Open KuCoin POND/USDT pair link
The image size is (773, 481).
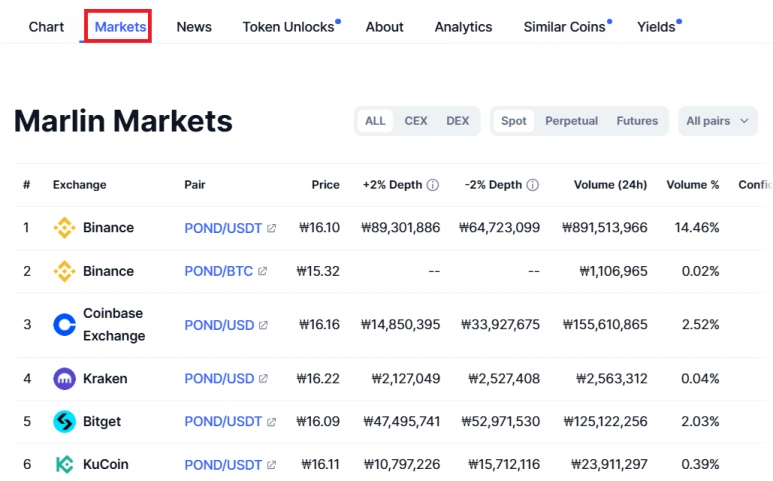(223, 465)
